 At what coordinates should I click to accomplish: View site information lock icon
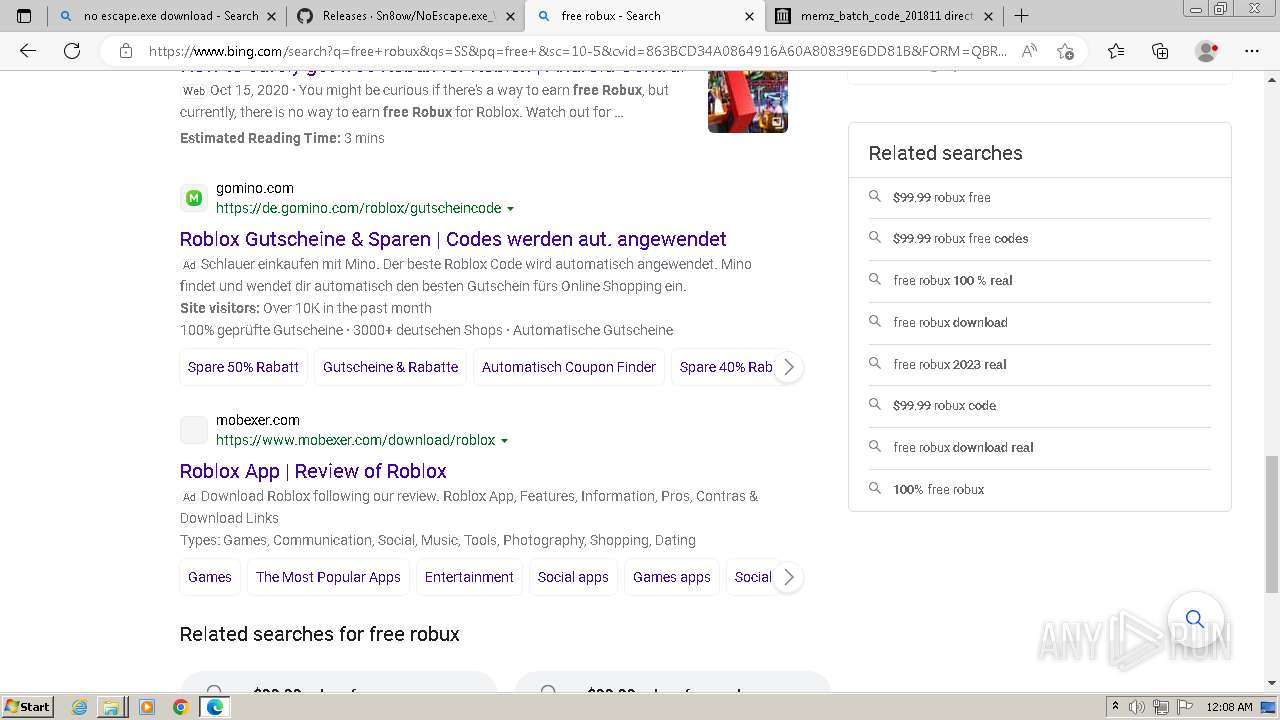tap(126, 51)
